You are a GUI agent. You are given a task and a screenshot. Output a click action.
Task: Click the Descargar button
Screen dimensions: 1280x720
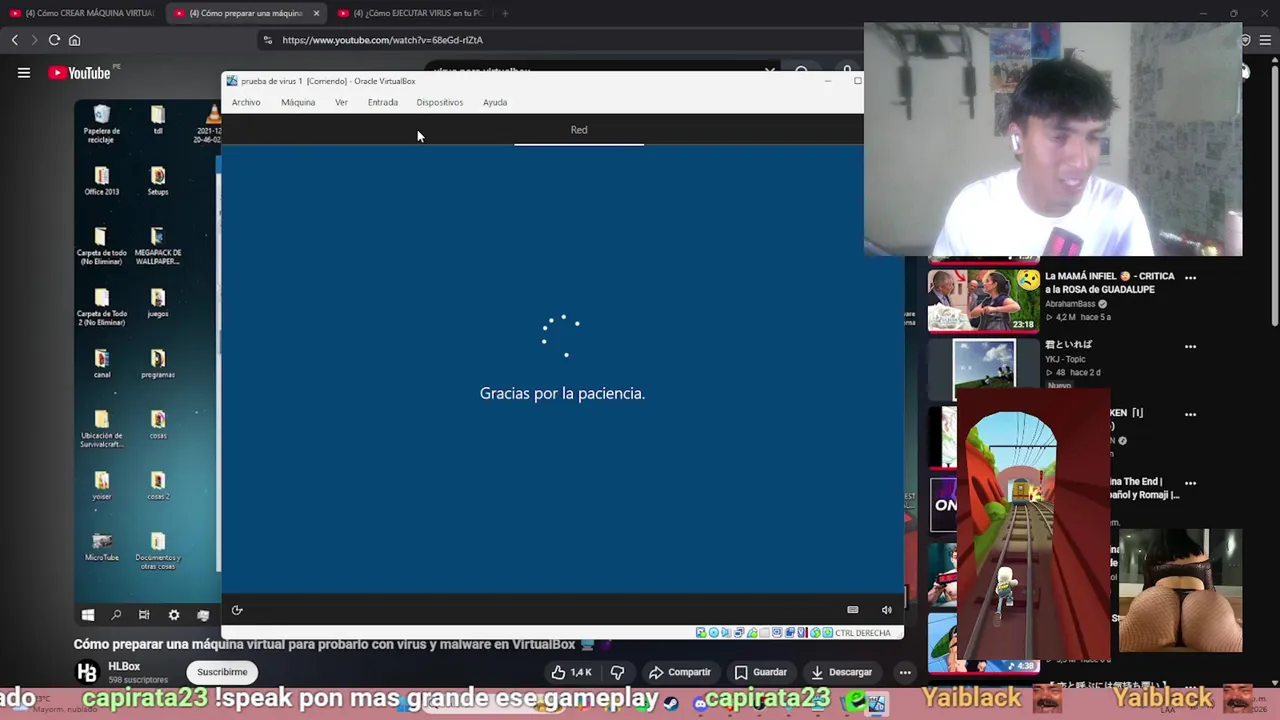(x=841, y=672)
